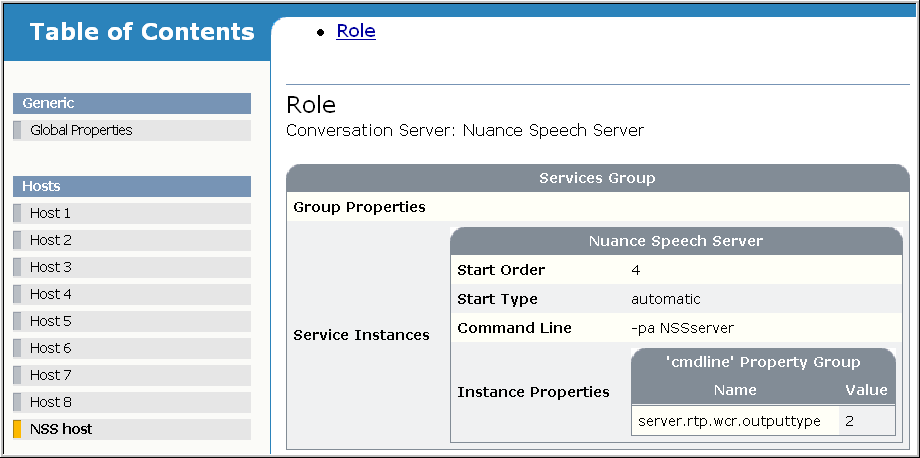
Task: Click the Nuance Speech Server header
Action: pyautogui.click(x=676, y=241)
